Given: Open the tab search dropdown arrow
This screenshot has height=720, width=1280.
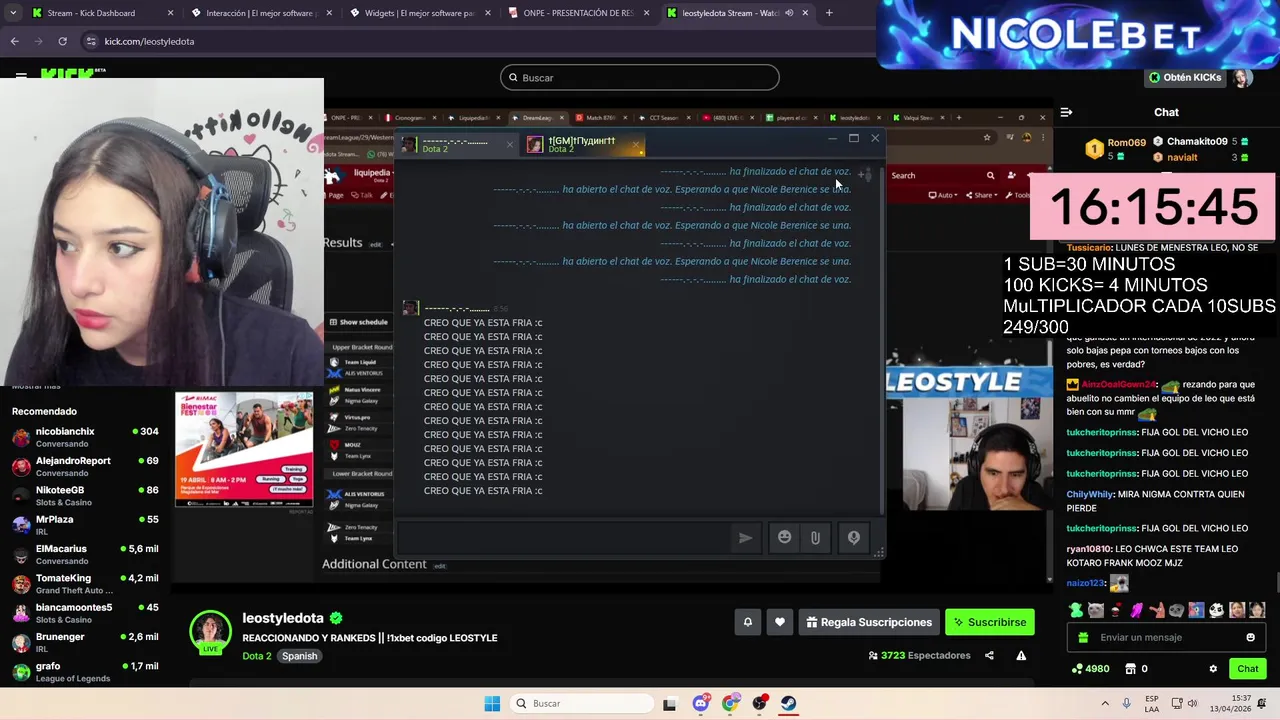Looking at the screenshot, I should 12,13.
